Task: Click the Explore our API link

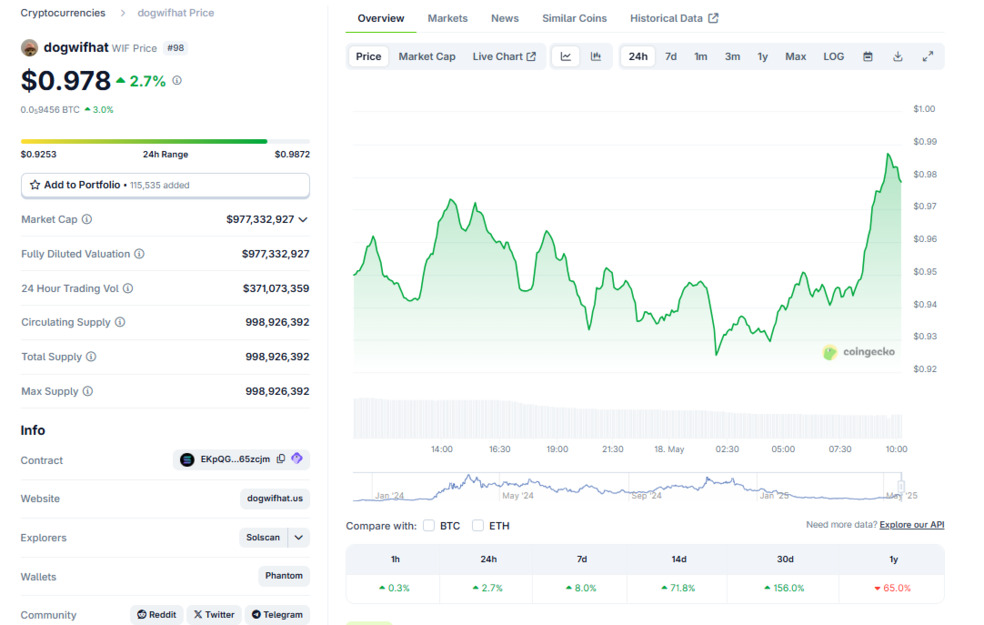Action: pyautogui.click(x=912, y=525)
